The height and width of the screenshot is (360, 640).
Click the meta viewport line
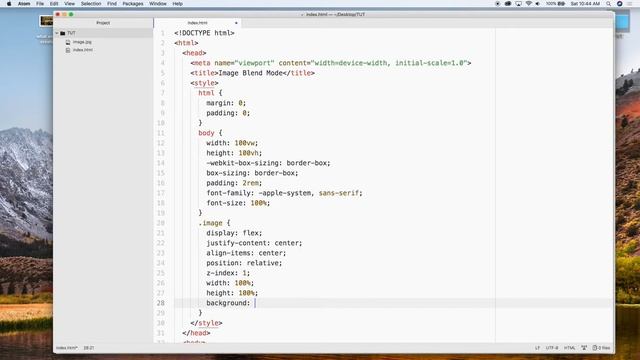coord(331,63)
